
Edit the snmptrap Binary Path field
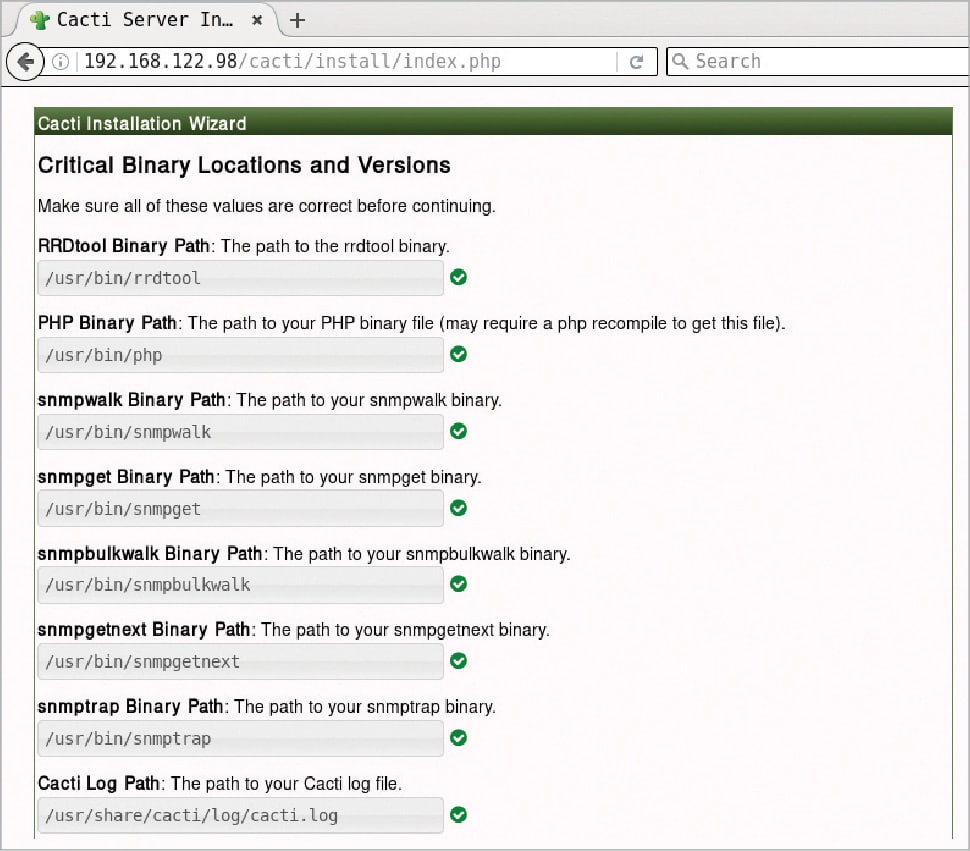(x=240, y=739)
